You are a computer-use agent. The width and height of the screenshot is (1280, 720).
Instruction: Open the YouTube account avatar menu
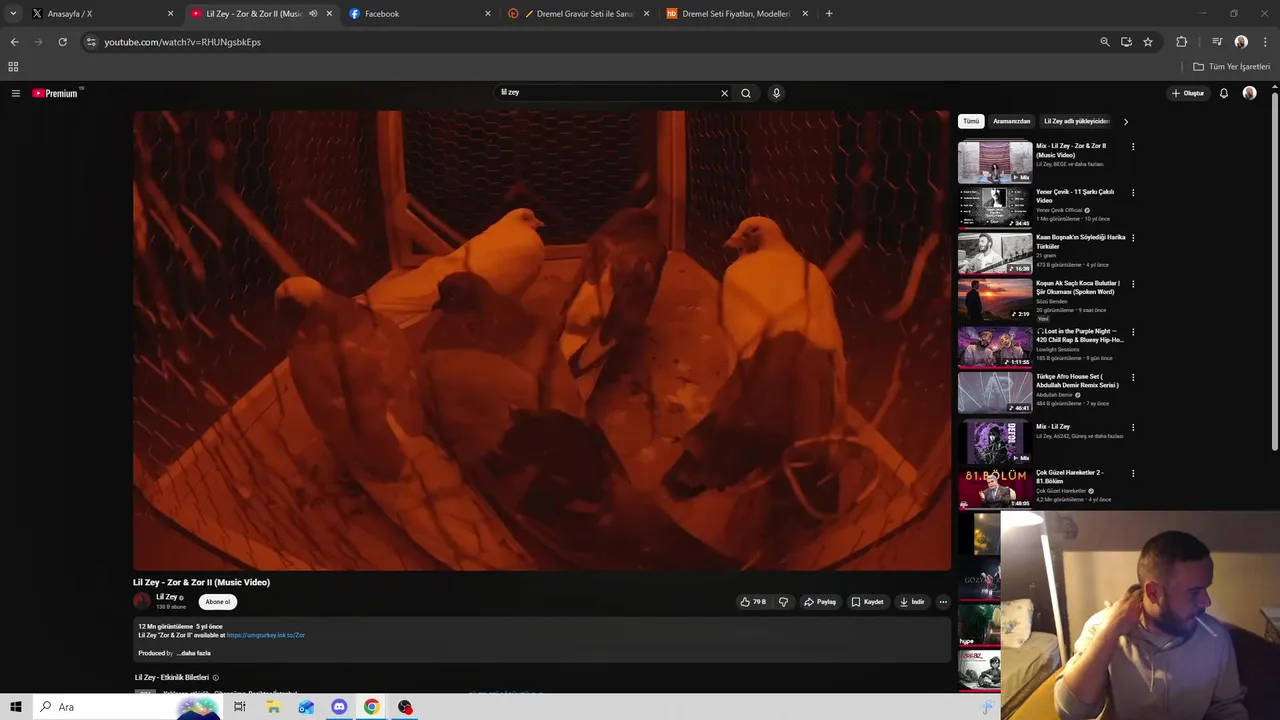(1249, 93)
